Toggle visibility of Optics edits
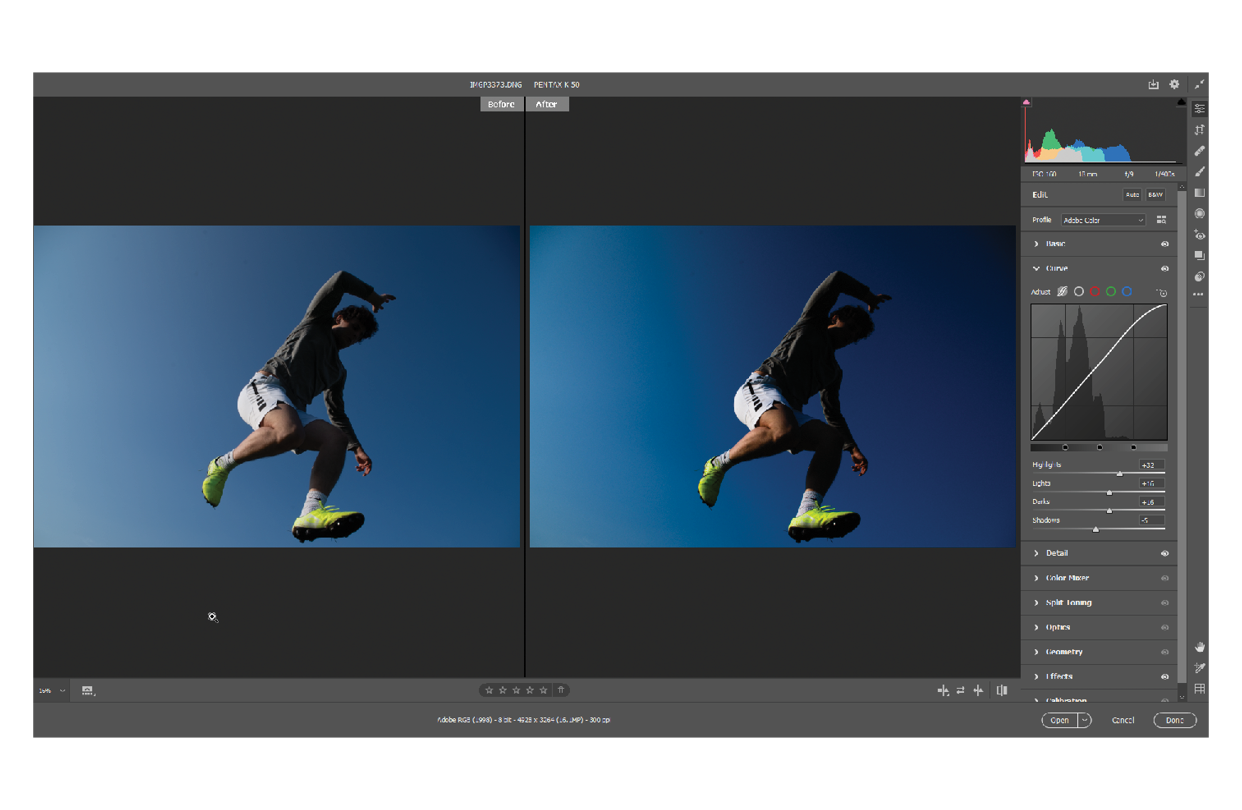 click(1165, 627)
